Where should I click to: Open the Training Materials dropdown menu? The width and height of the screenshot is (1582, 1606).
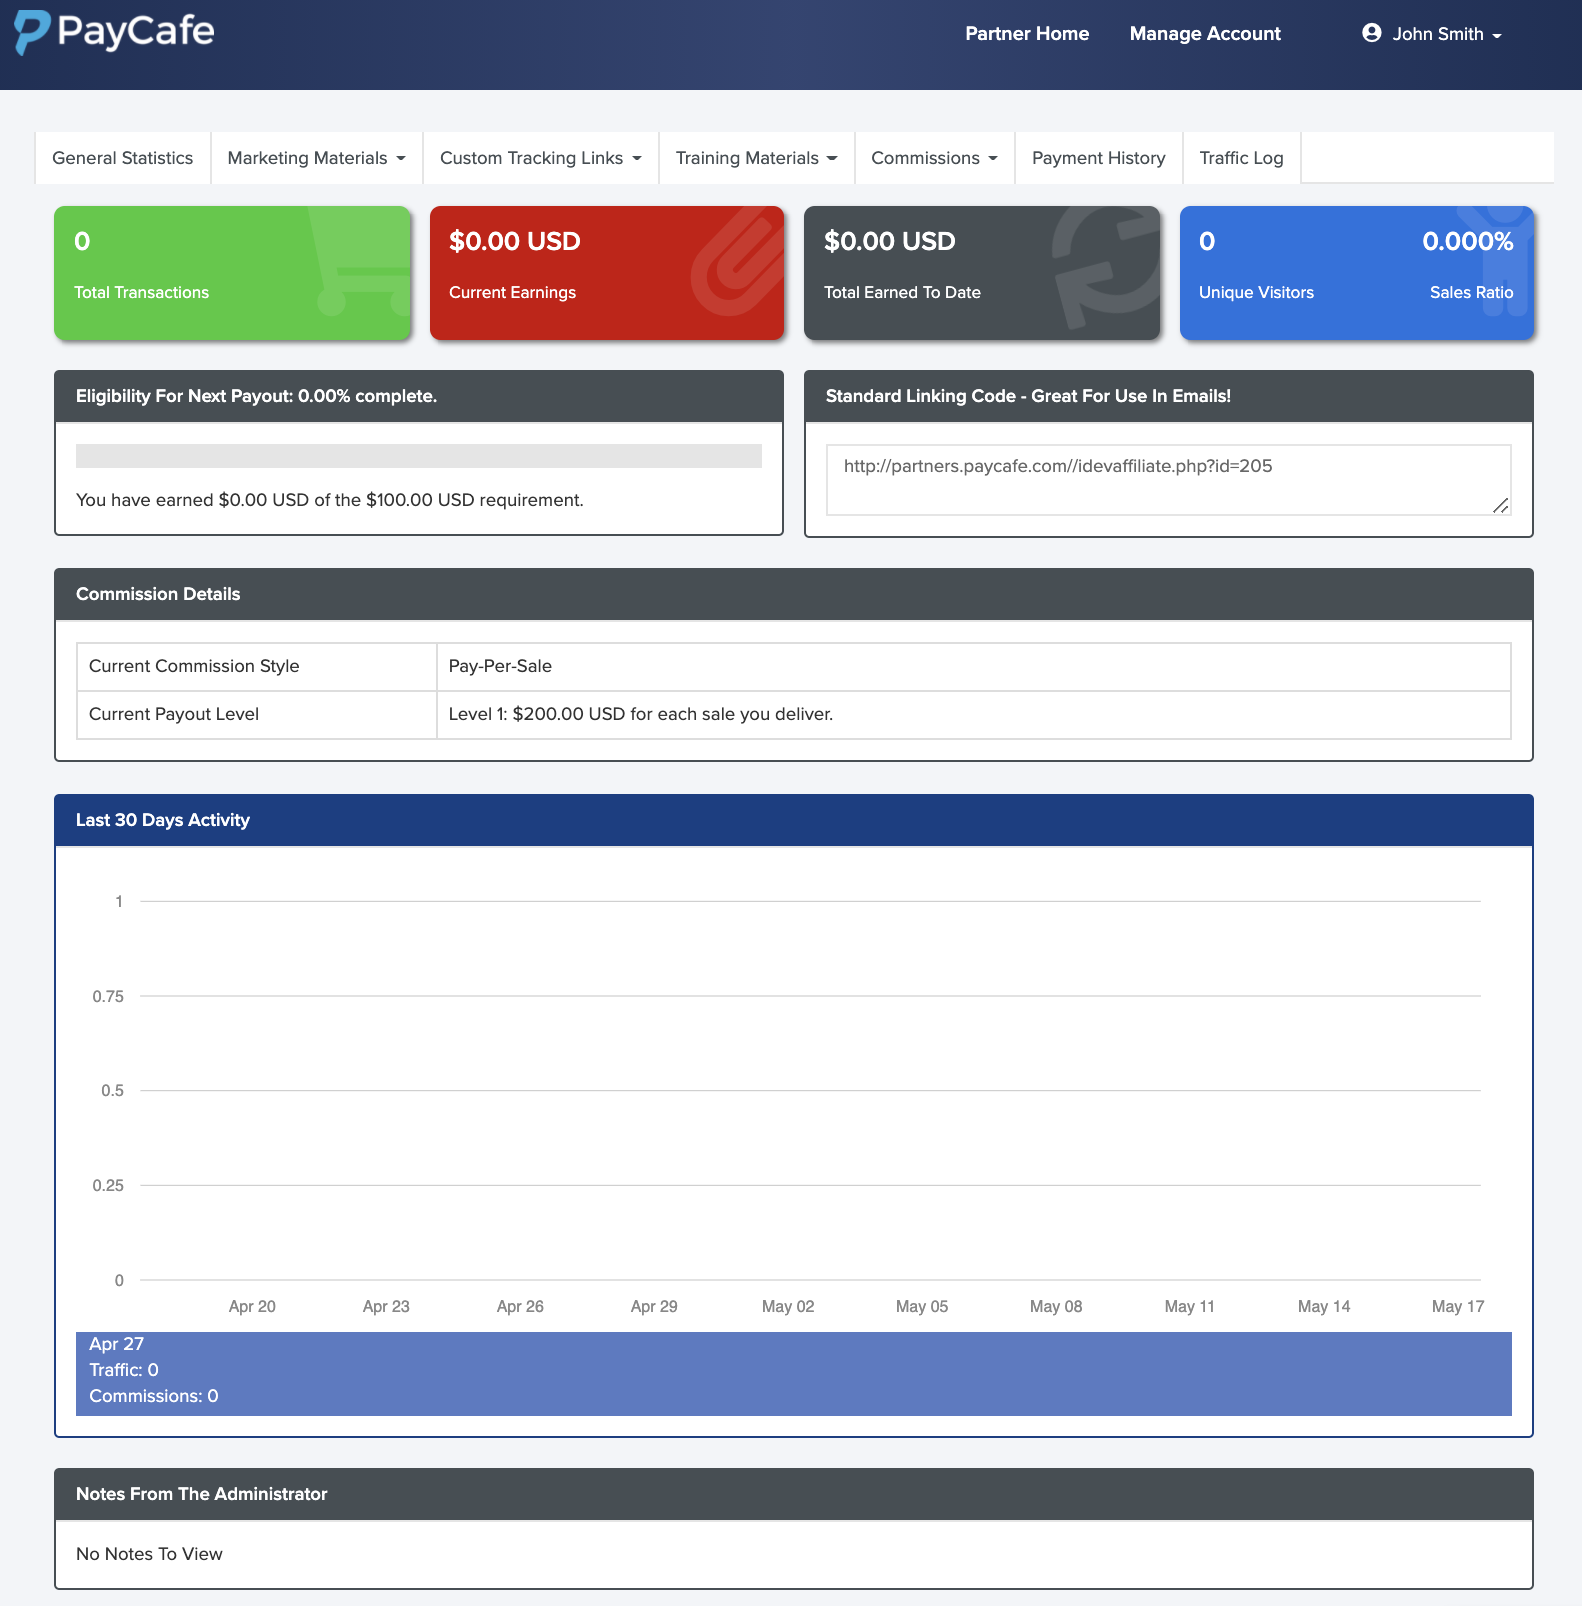pyautogui.click(x=756, y=158)
